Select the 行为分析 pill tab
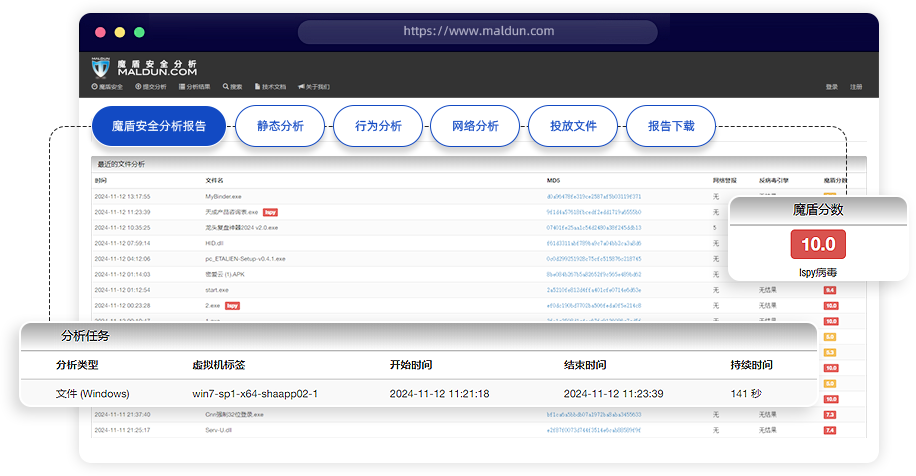The height and width of the screenshot is (476, 916). [378, 126]
